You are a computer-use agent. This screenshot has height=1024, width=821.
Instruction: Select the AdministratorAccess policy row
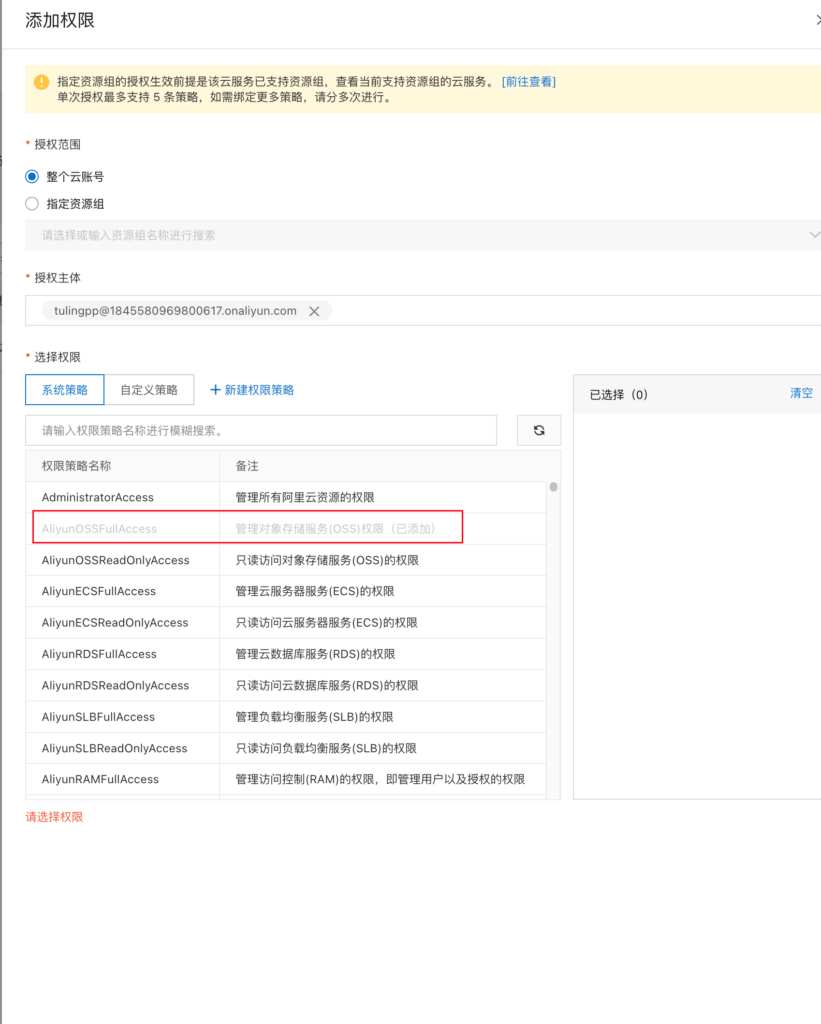click(x=98, y=497)
